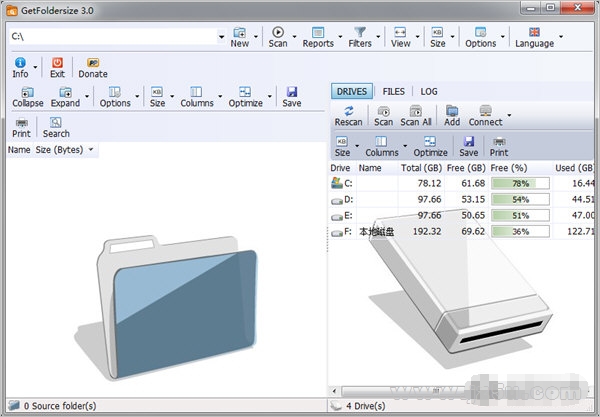This screenshot has height=417, width=600.
Task: Click the 54% free space bar
Action: click(520, 199)
